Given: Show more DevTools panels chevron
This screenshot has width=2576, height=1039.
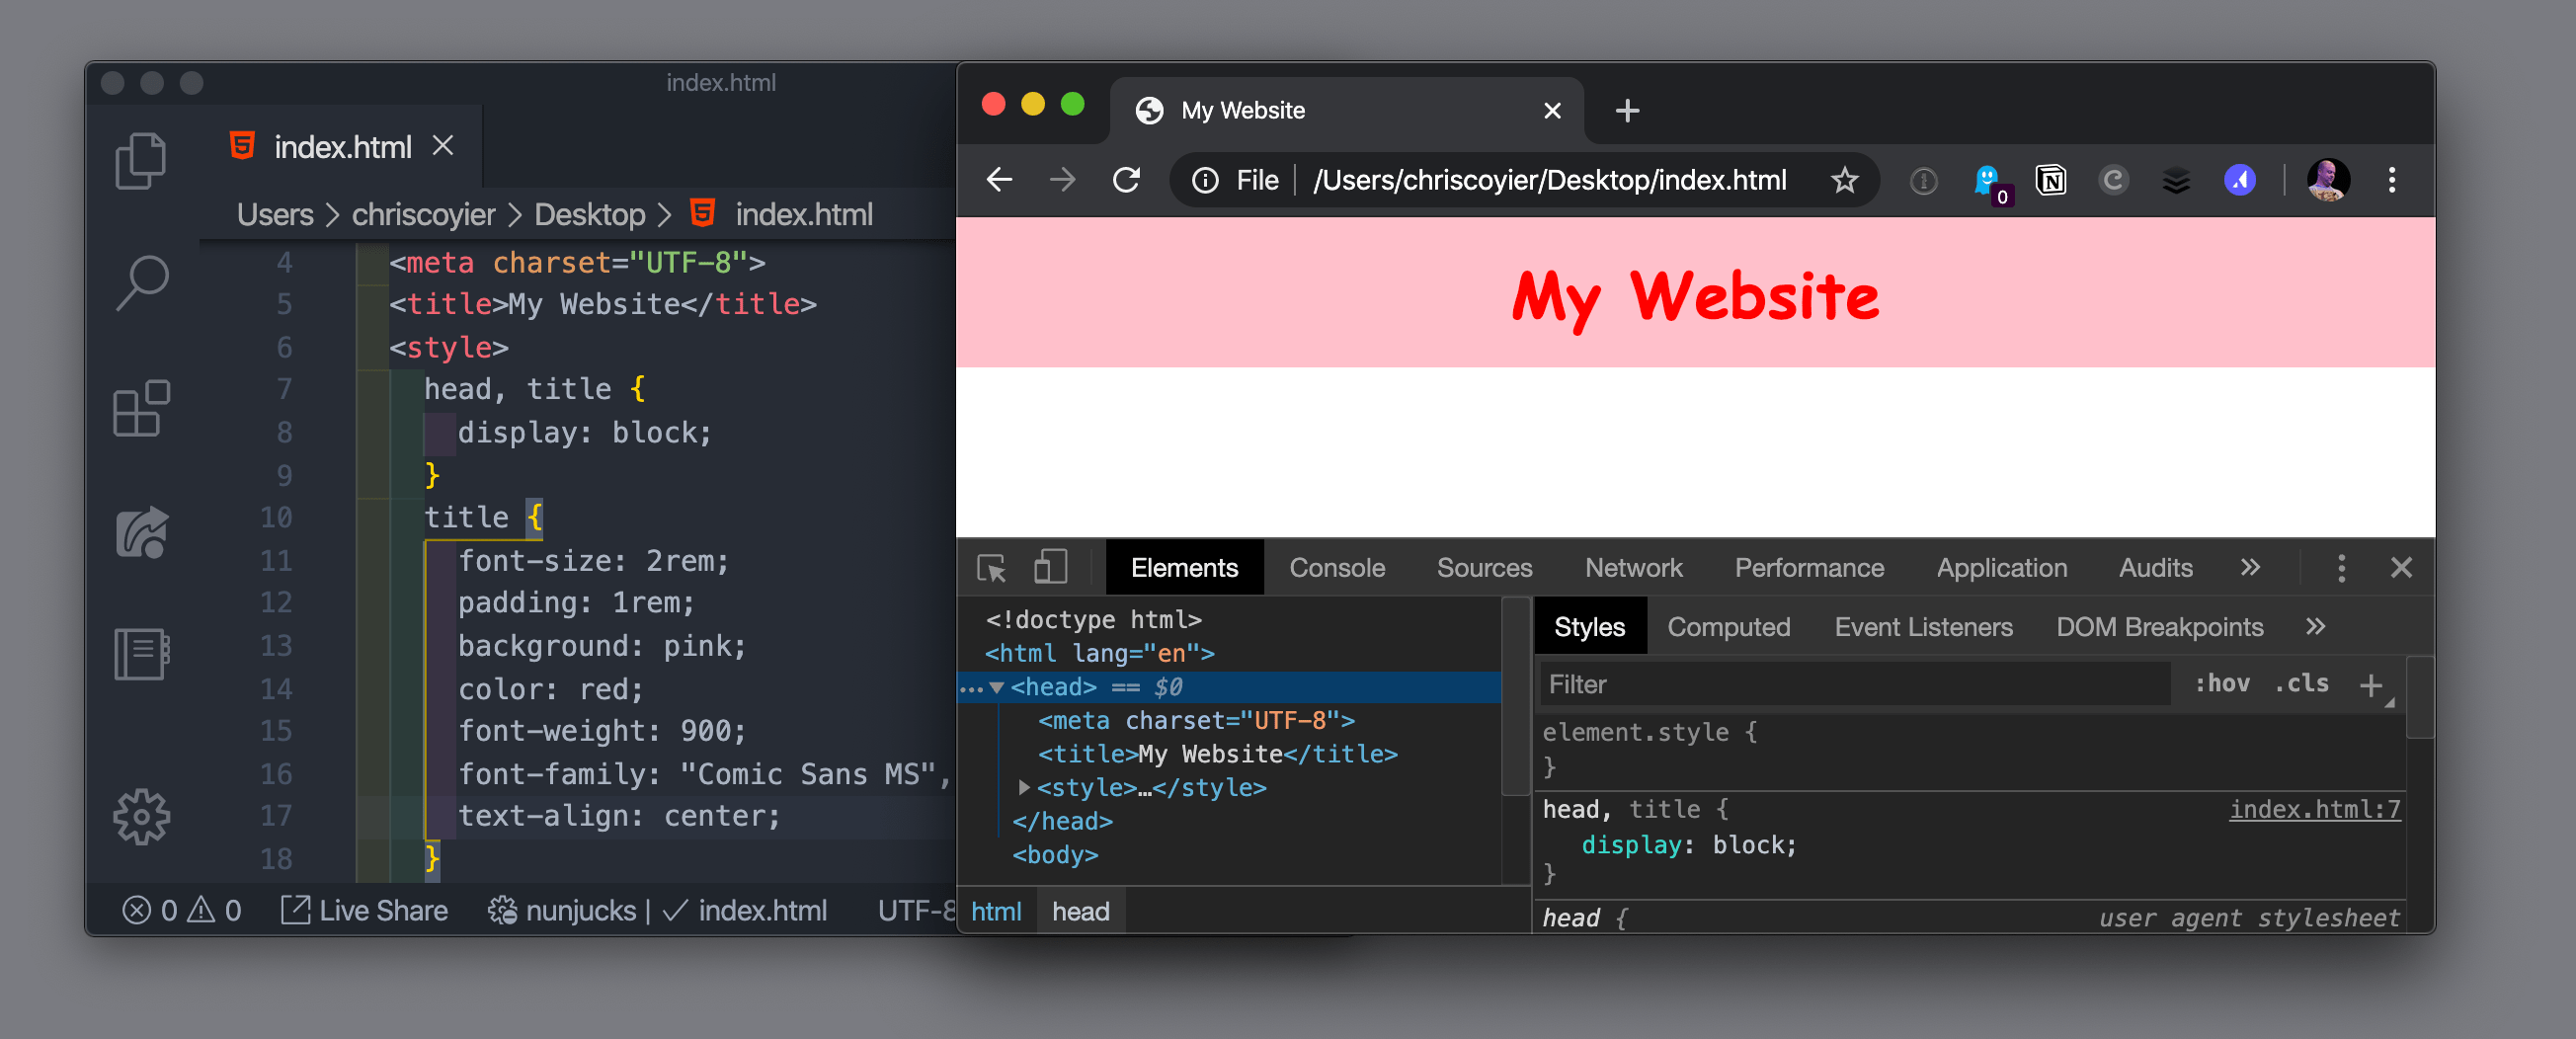Looking at the screenshot, I should pyautogui.click(x=2250, y=567).
